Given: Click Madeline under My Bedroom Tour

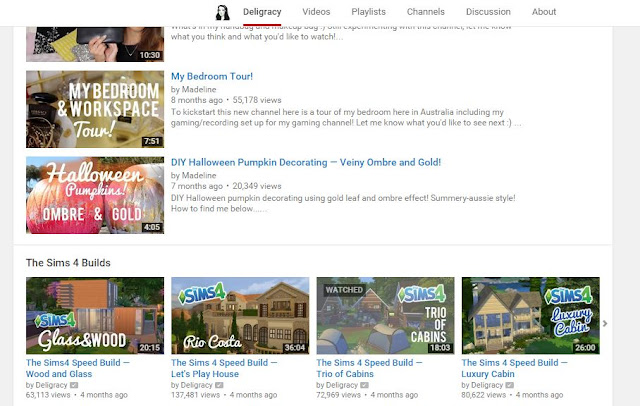Looking at the screenshot, I should coord(199,89).
